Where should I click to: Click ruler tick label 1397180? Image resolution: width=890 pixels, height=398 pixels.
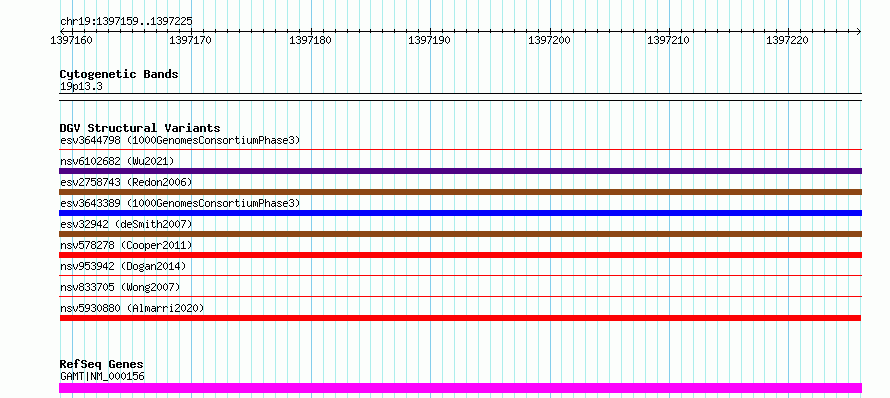coord(310,40)
